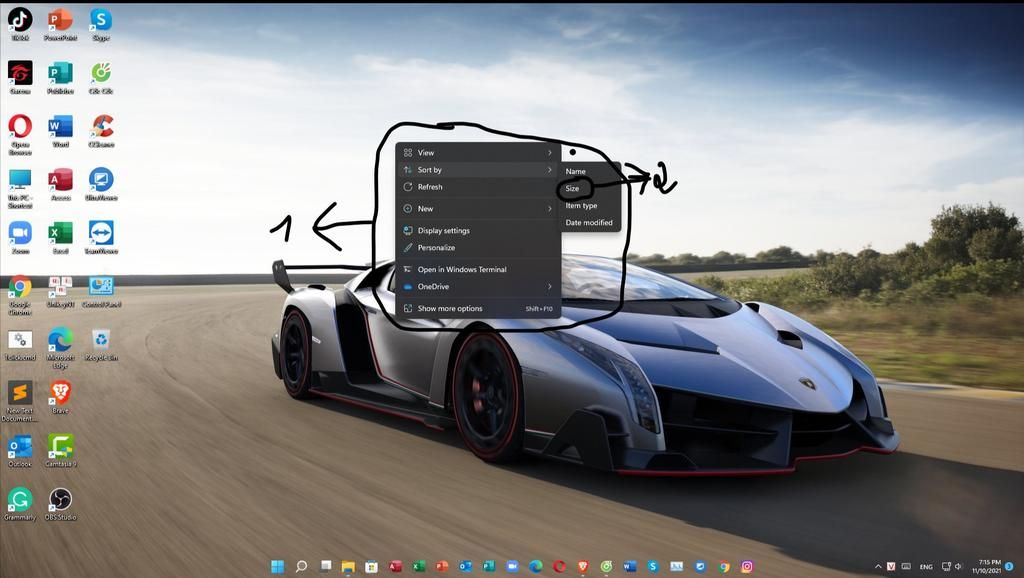Select the Control Panel desktop icon

[x=101, y=291]
